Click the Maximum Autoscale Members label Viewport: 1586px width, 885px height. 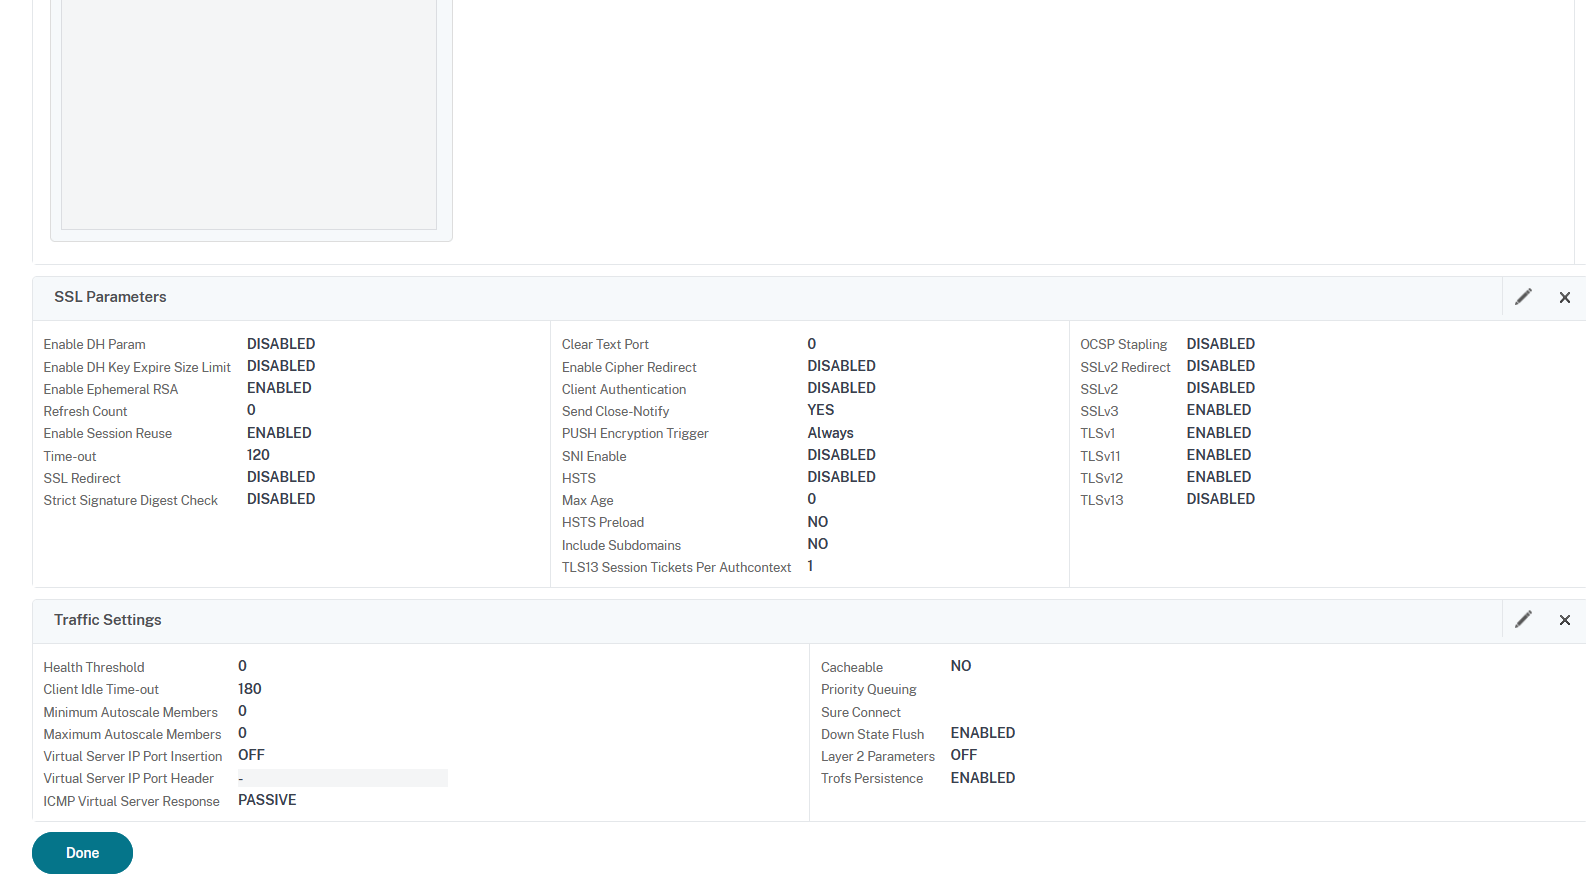point(132,735)
